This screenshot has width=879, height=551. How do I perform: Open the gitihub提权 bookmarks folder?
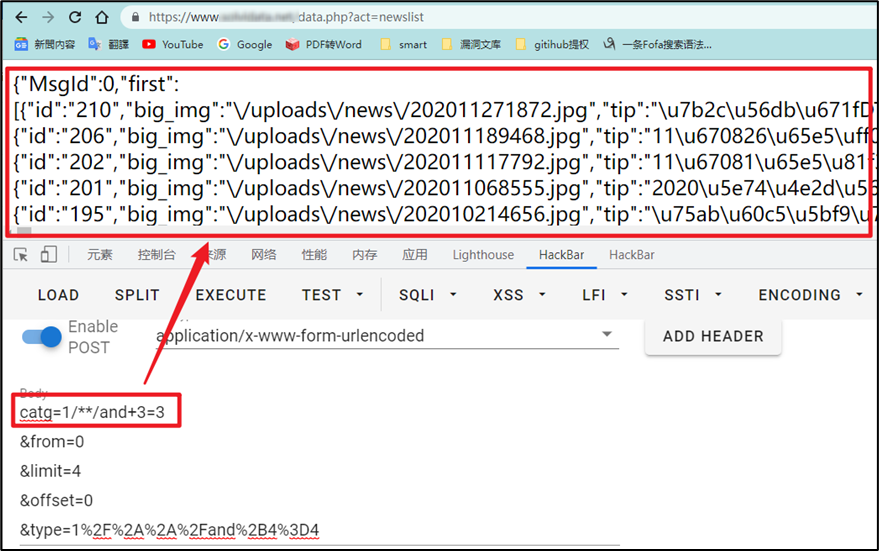point(552,44)
